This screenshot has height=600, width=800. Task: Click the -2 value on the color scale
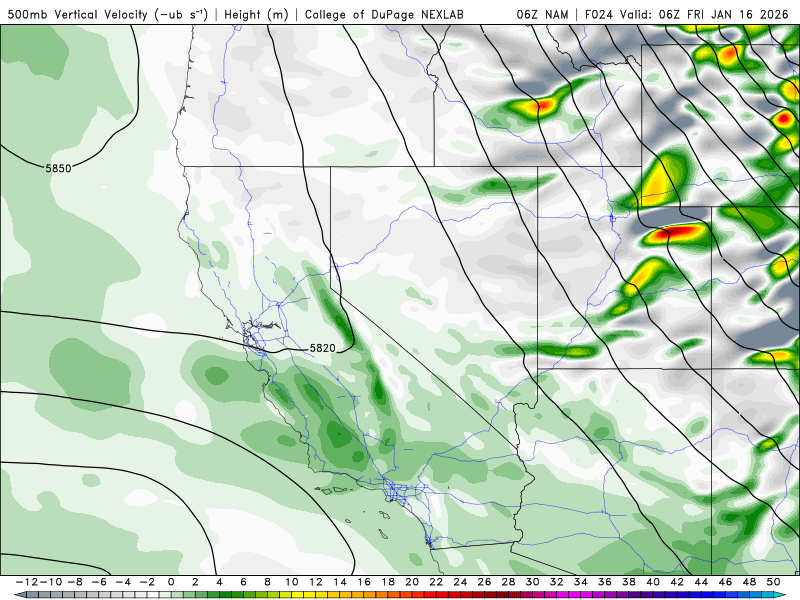coord(147,582)
